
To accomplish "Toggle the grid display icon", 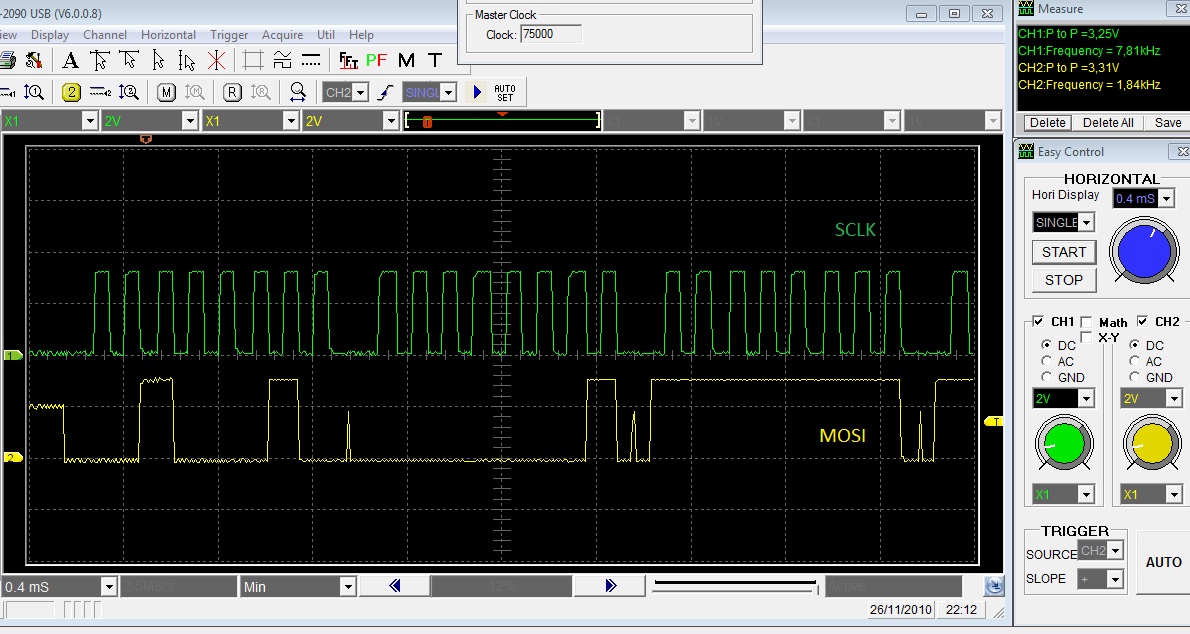I will pyautogui.click(x=253, y=60).
